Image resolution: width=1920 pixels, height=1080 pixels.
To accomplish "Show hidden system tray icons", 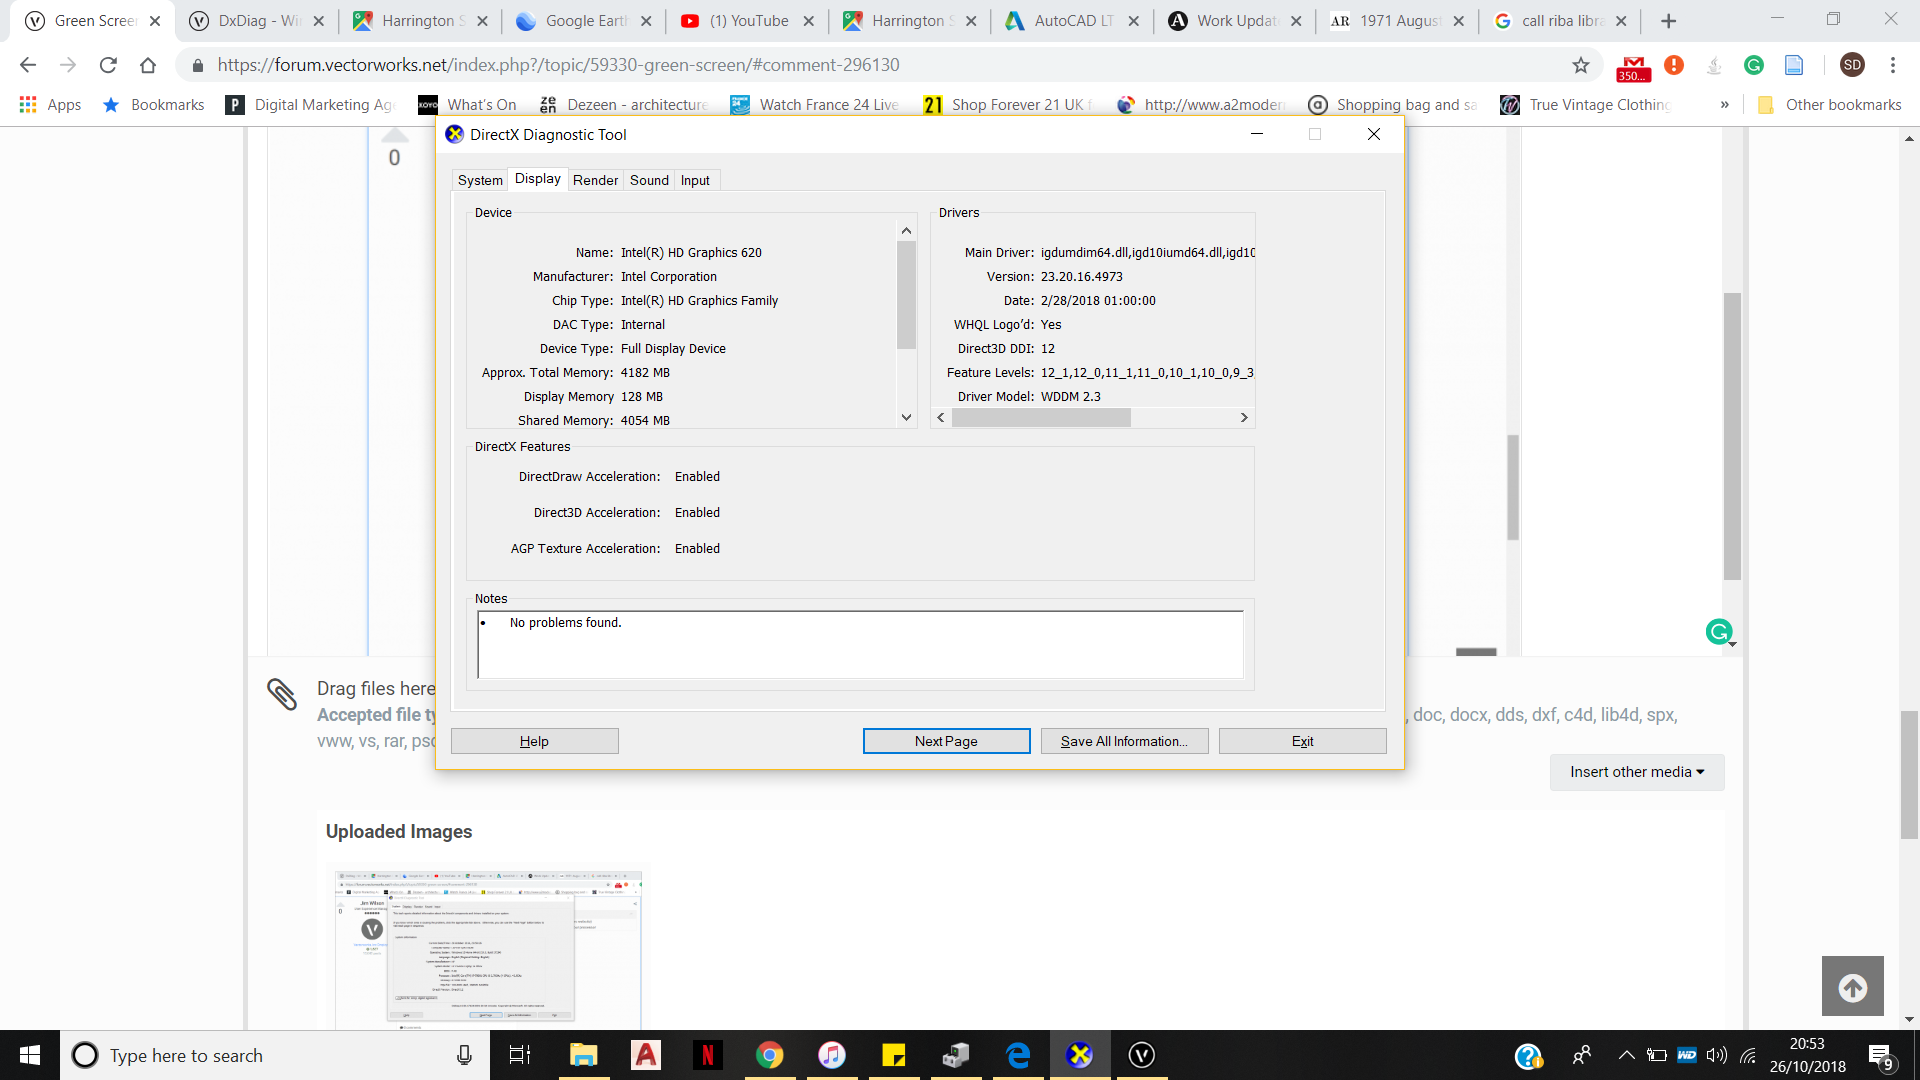I will pyautogui.click(x=1626, y=1055).
